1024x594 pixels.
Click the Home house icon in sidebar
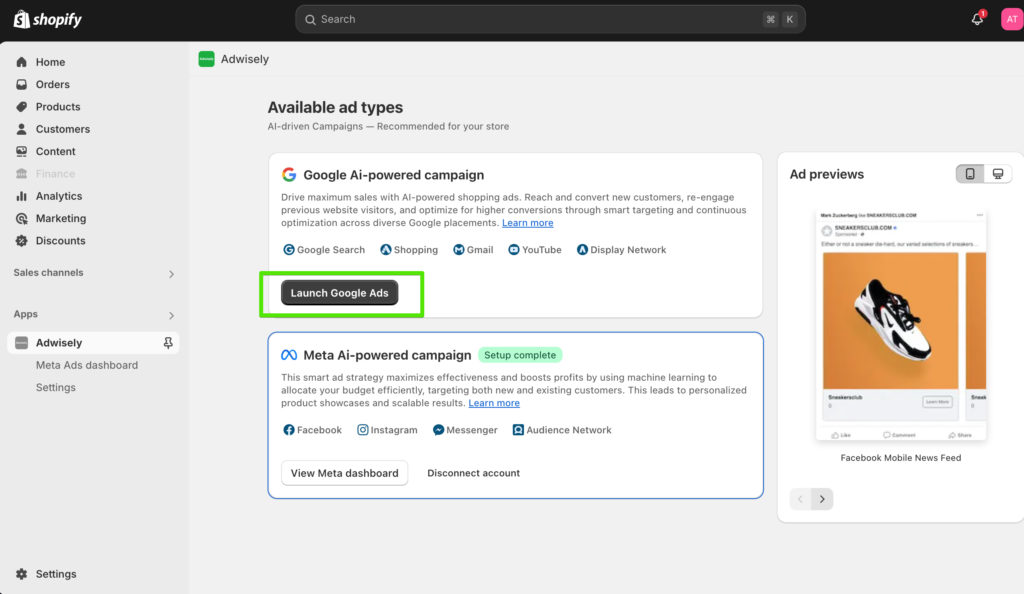point(22,62)
